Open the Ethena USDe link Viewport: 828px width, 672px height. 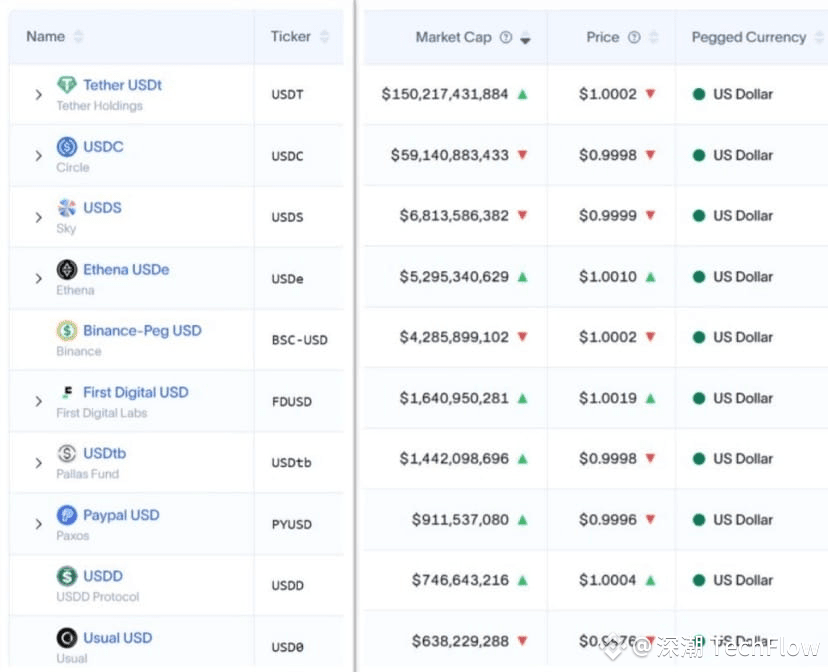pyautogui.click(x=126, y=269)
